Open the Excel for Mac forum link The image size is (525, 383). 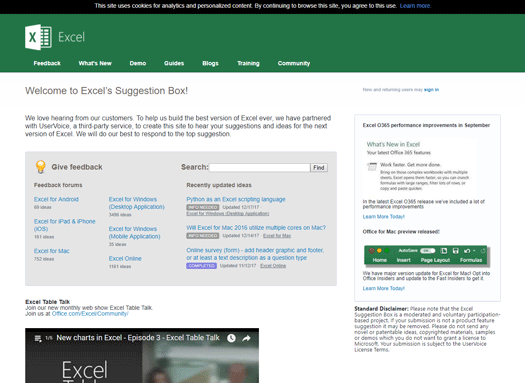(x=52, y=251)
